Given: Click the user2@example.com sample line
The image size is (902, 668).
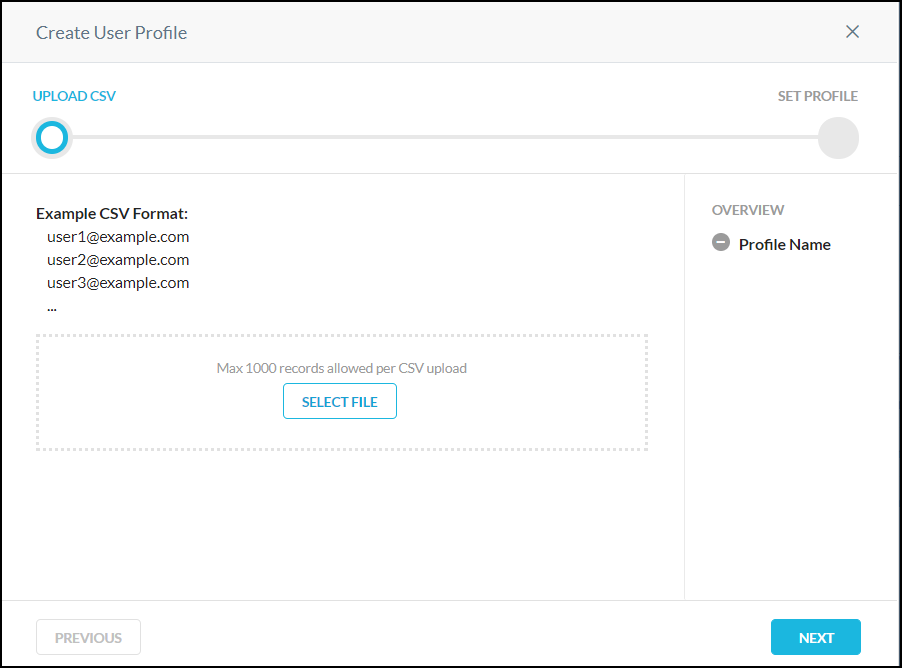Looking at the screenshot, I should 118,260.
